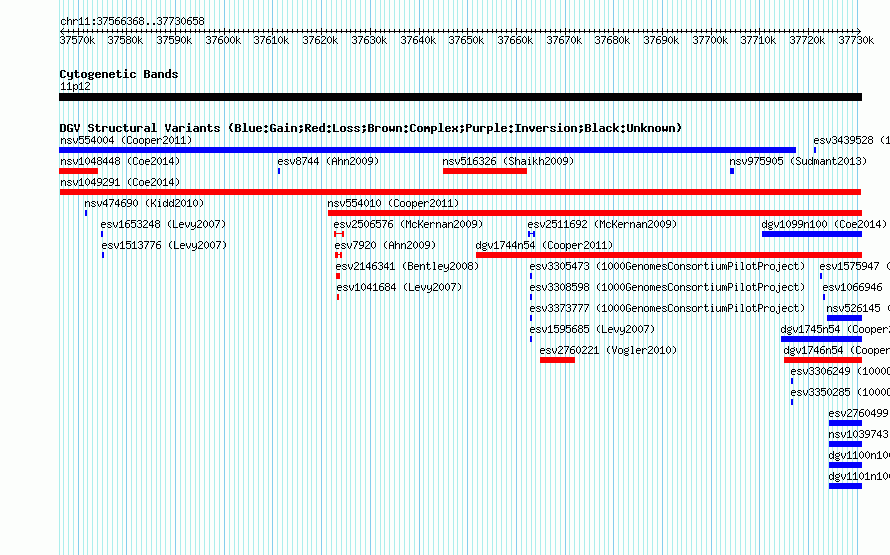Open variant nsv474690 (Kidd2010) label
Viewport: 890px width, 555px height.
(x=144, y=203)
